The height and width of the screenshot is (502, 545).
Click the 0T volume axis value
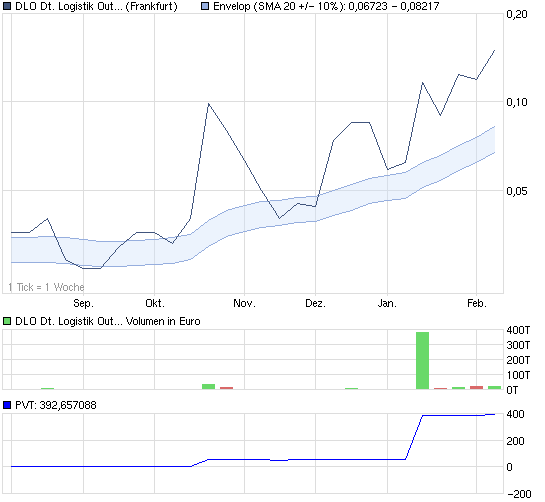[x=512, y=390]
